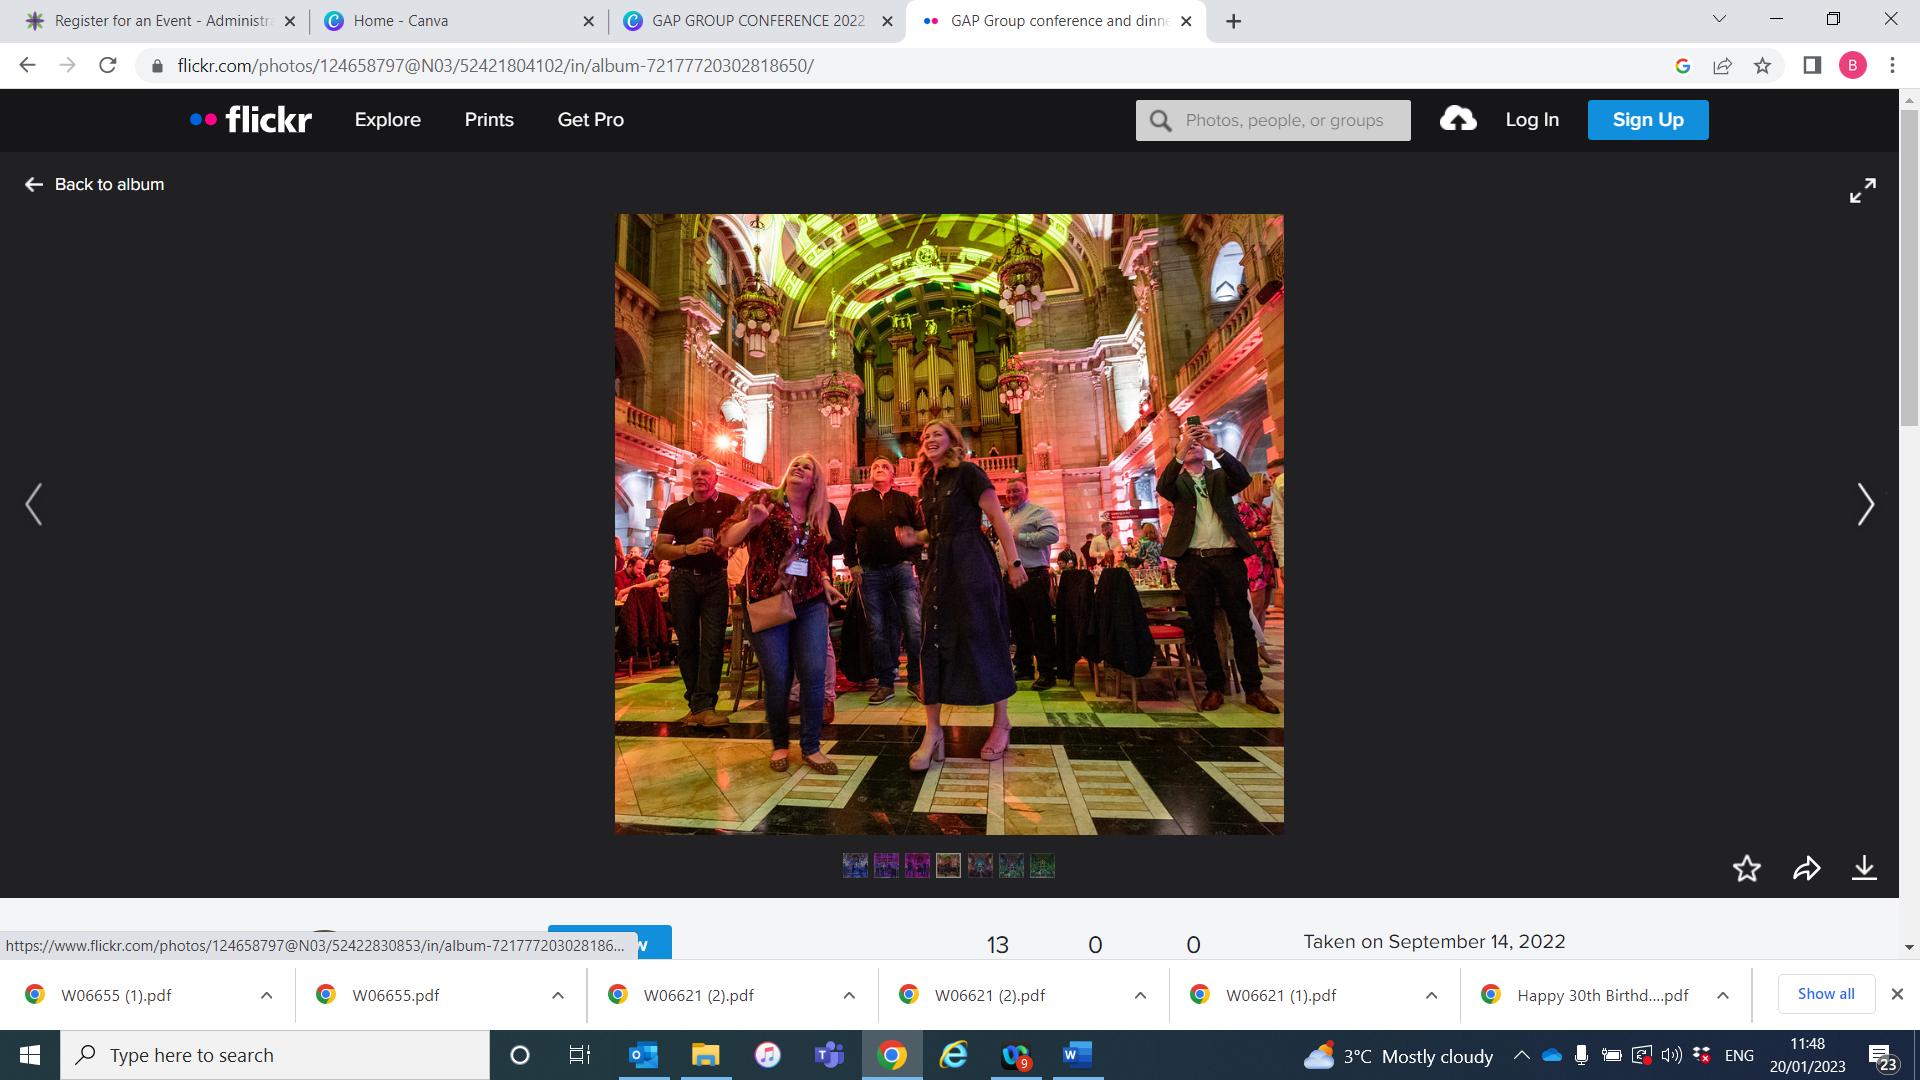The height and width of the screenshot is (1080, 1920).
Task: Expand options for Happy 30th Birthd....pdf
Action: [1722, 995]
